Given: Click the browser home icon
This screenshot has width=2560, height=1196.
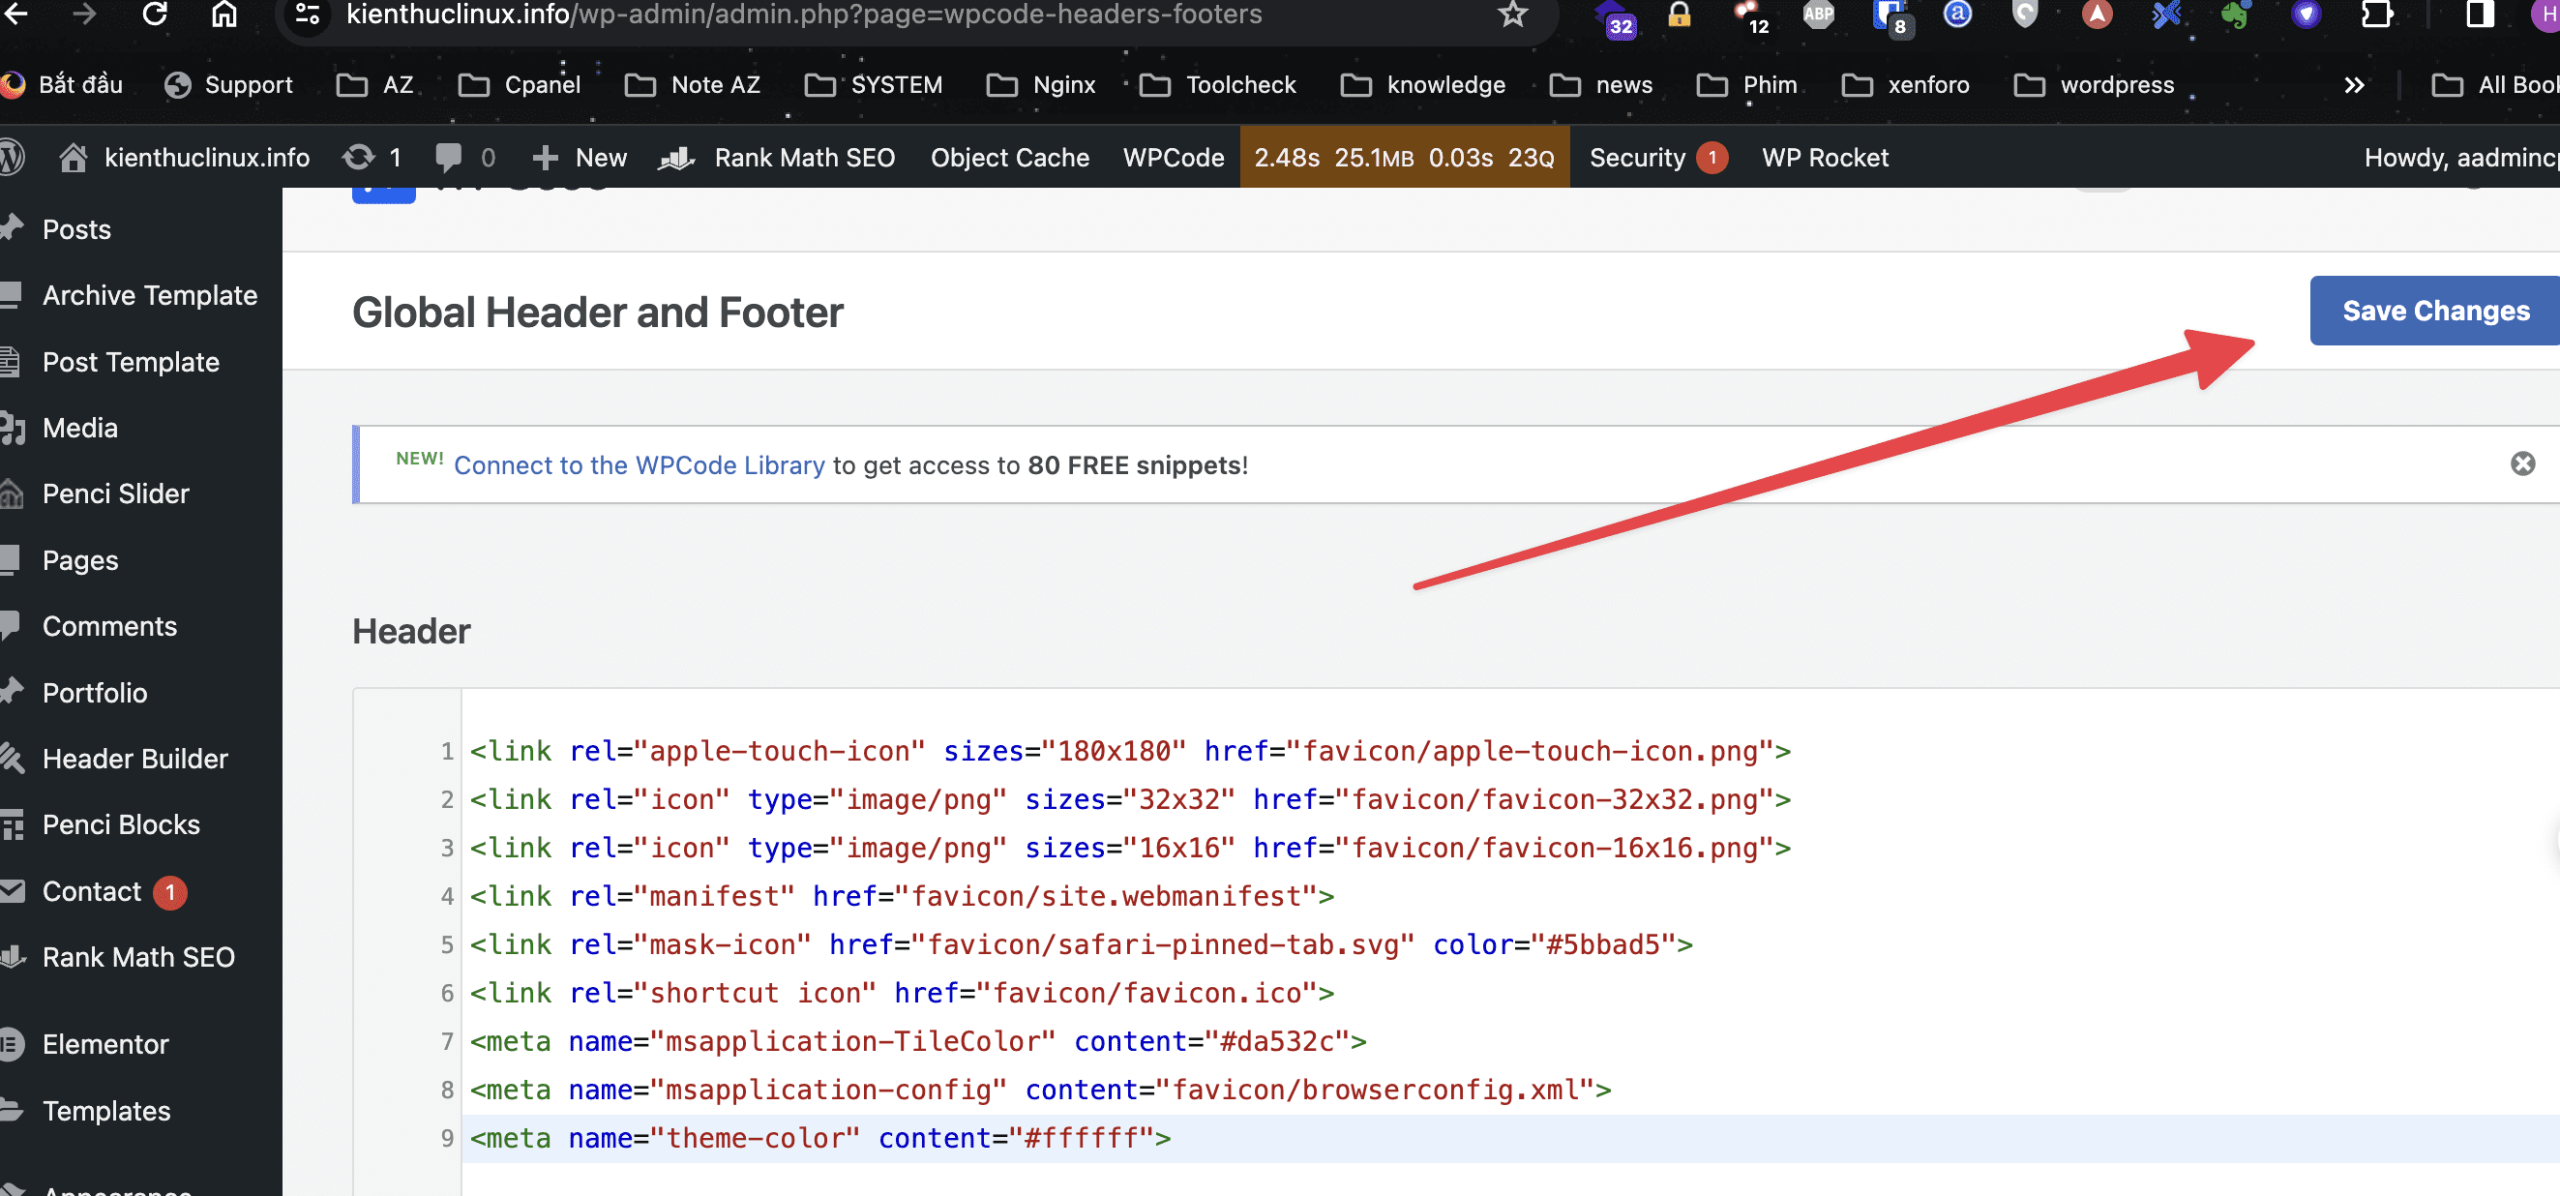Looking at the screenshot, I should click(224, 15).
